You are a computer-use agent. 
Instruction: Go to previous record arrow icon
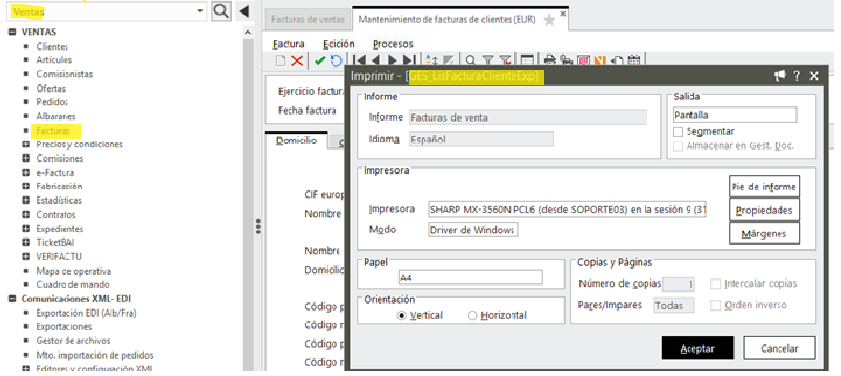[x=375, y=60]
